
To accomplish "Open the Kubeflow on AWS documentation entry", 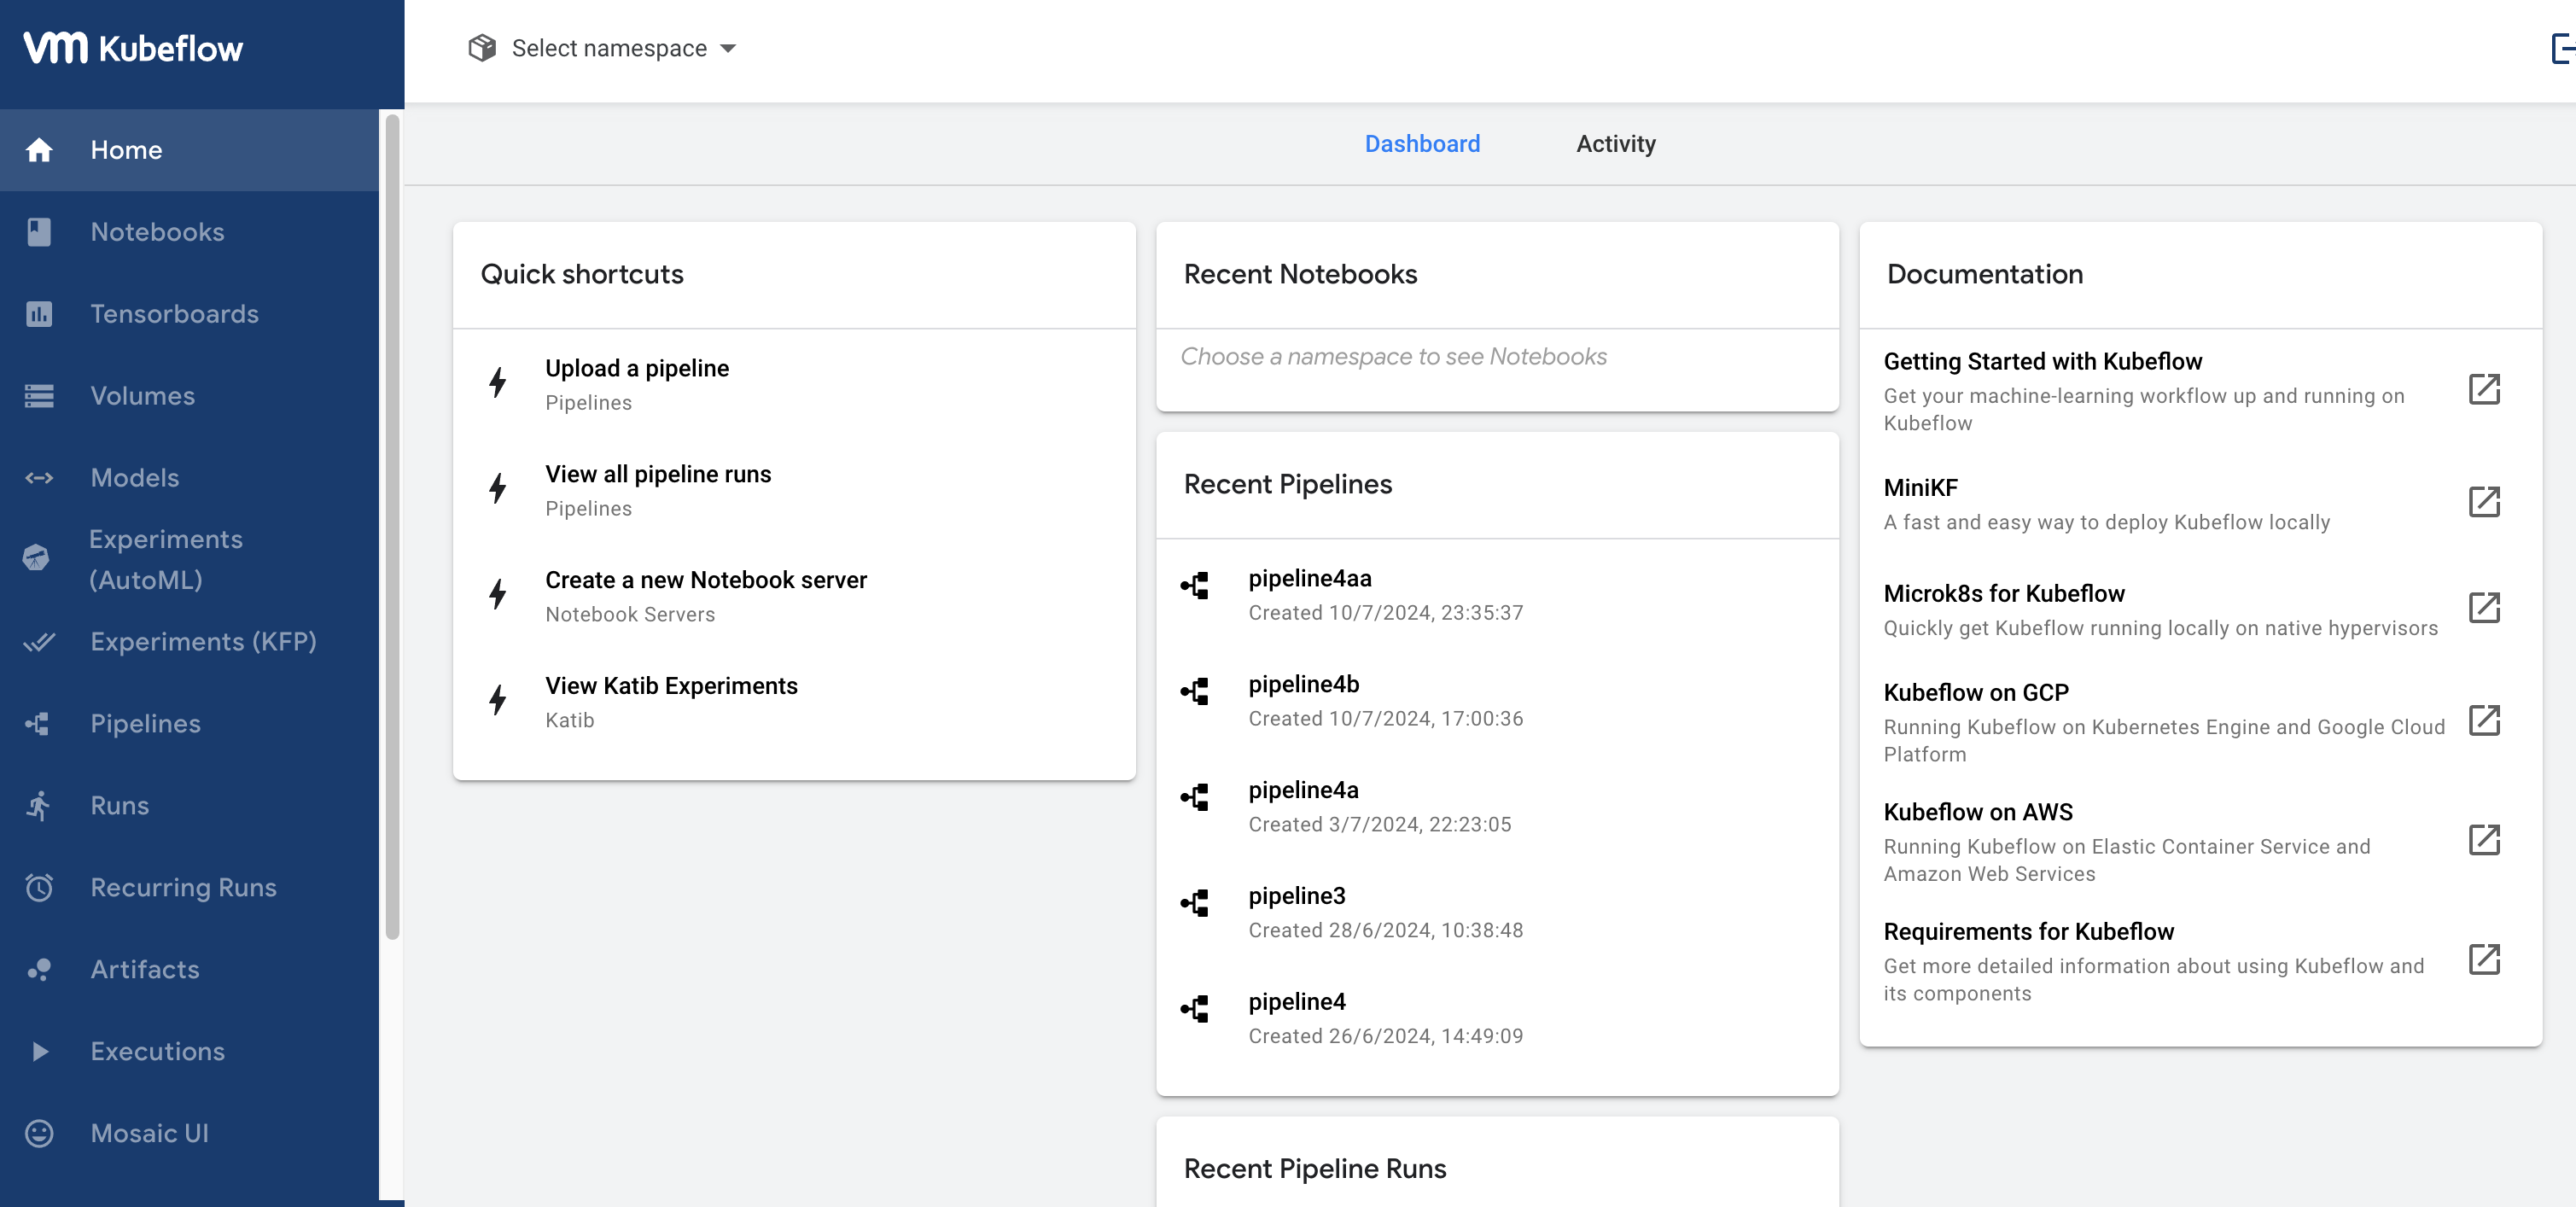I will point(2200,842).
